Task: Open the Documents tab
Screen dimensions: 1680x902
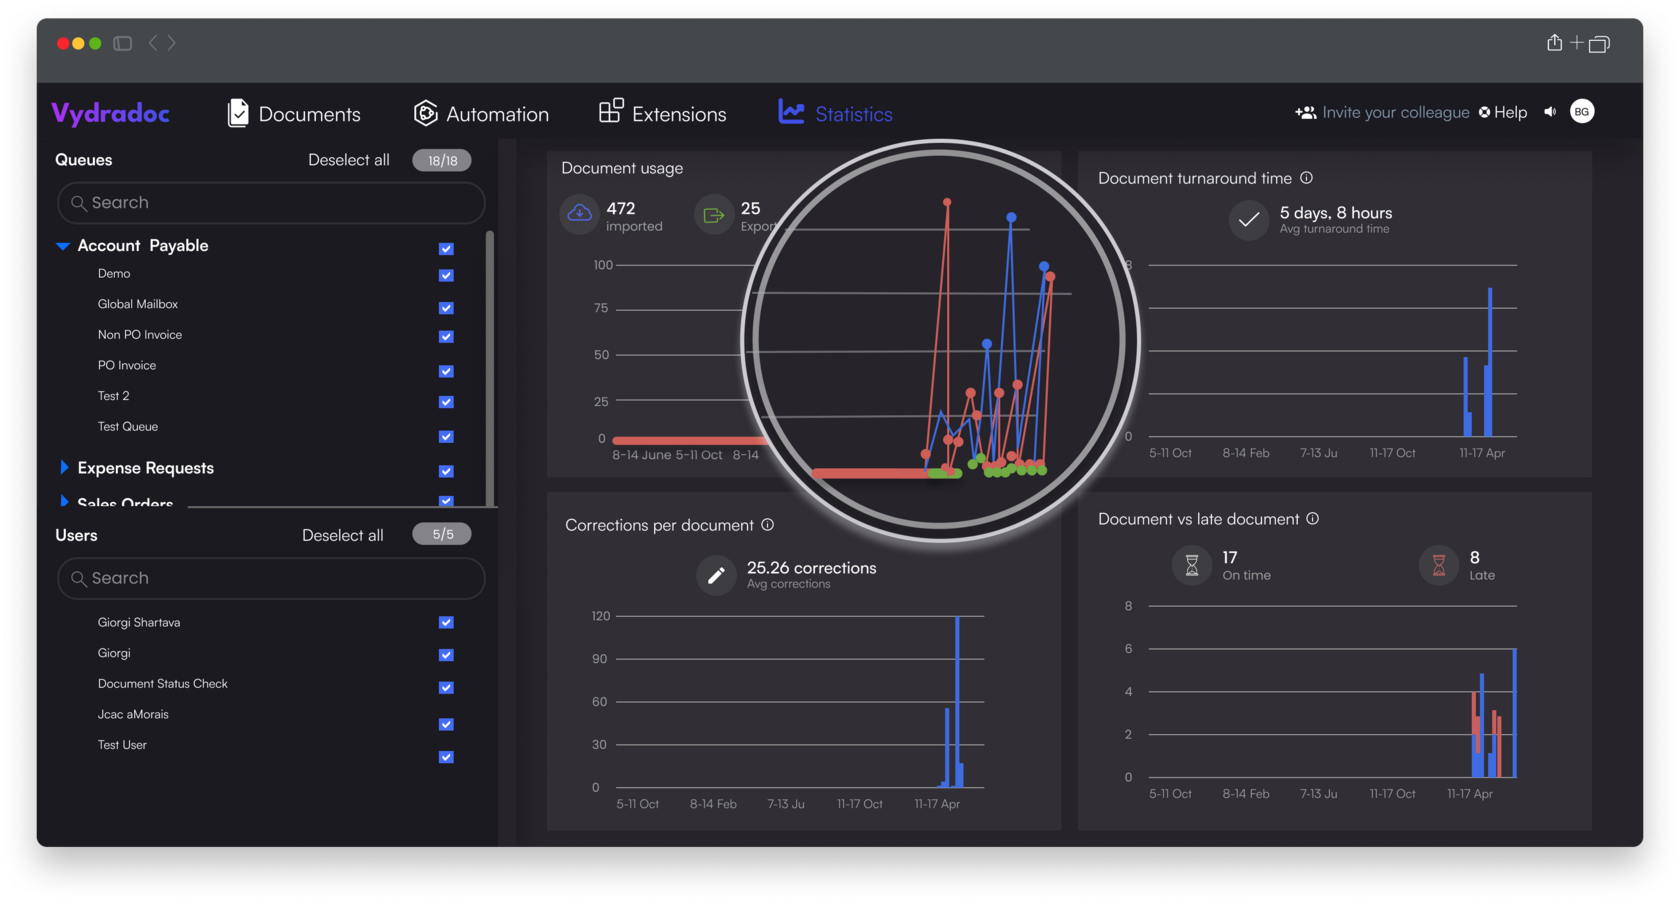Action: pos(294,114)
